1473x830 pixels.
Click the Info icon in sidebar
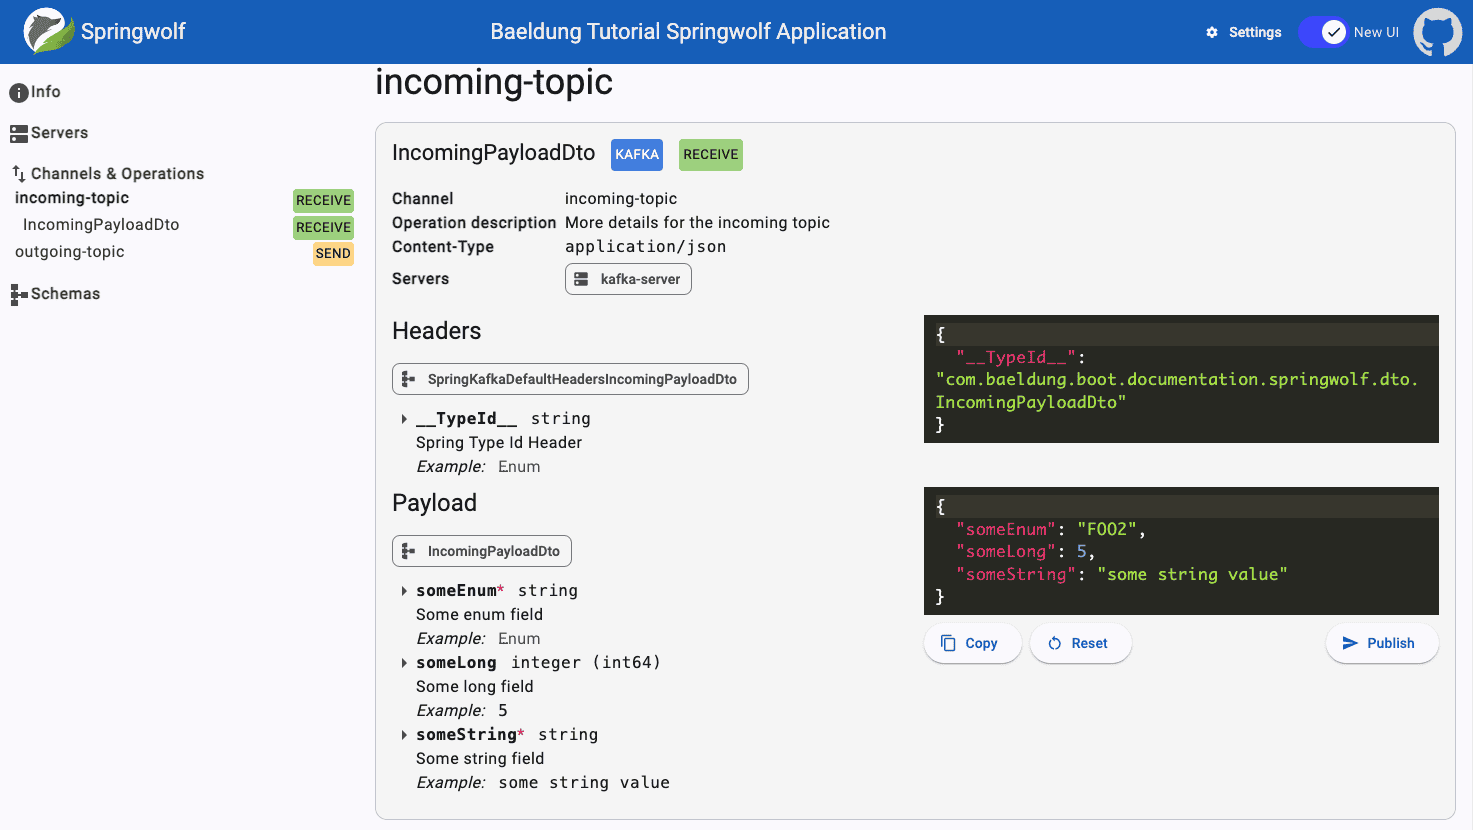pyautogui.click(x=18, y=93)
